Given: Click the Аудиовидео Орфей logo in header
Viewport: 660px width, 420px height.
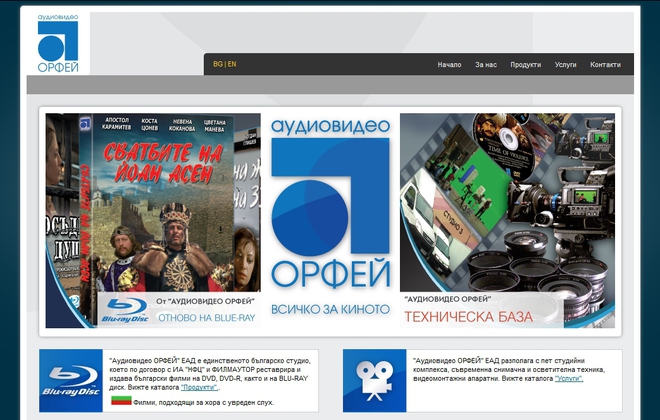Looking at the screenshot, I should coord(58,43).
